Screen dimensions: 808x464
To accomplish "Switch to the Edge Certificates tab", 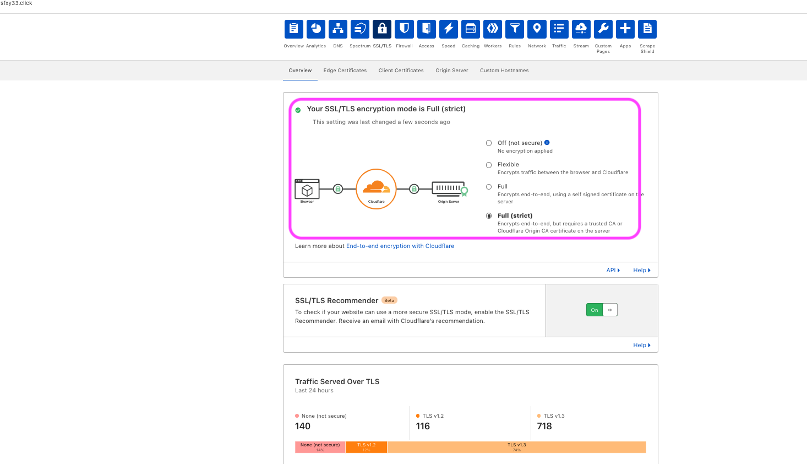I will 345,71.
